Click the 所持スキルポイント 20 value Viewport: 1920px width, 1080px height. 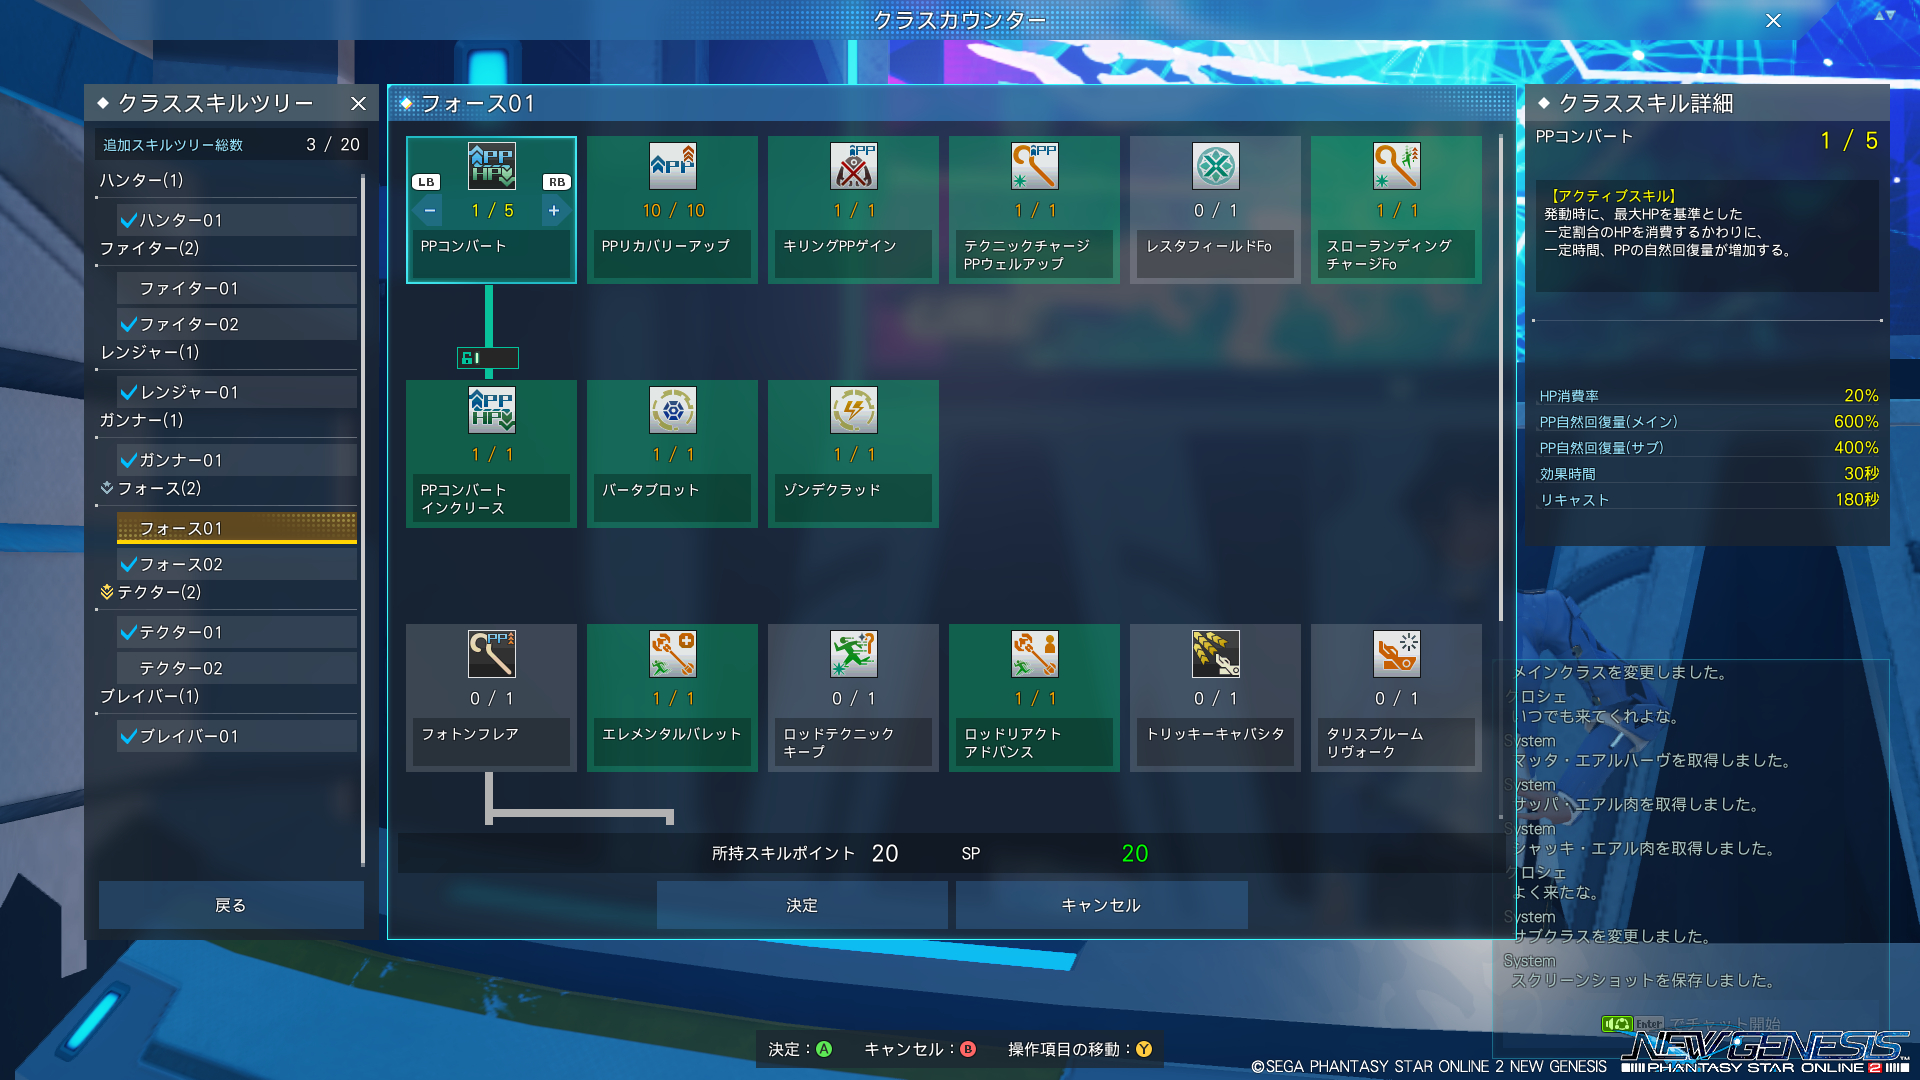885,853
